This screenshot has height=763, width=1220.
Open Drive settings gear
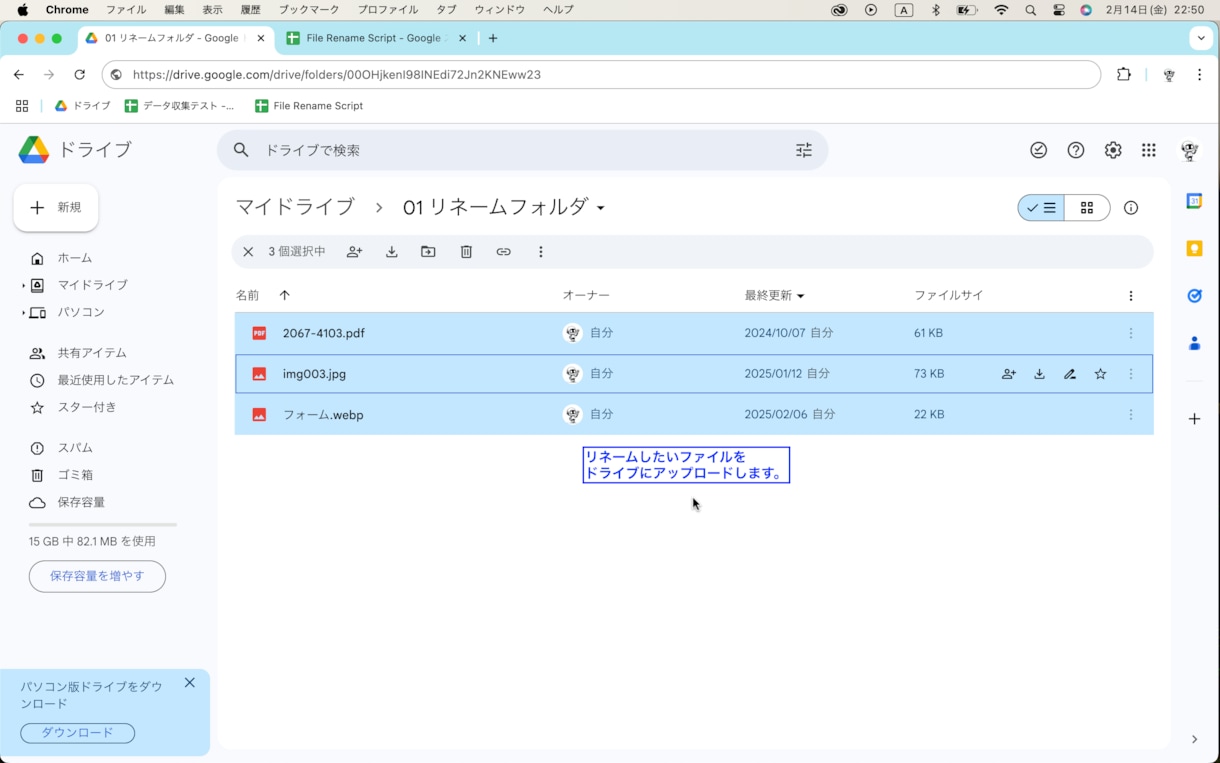point(1113,150)
